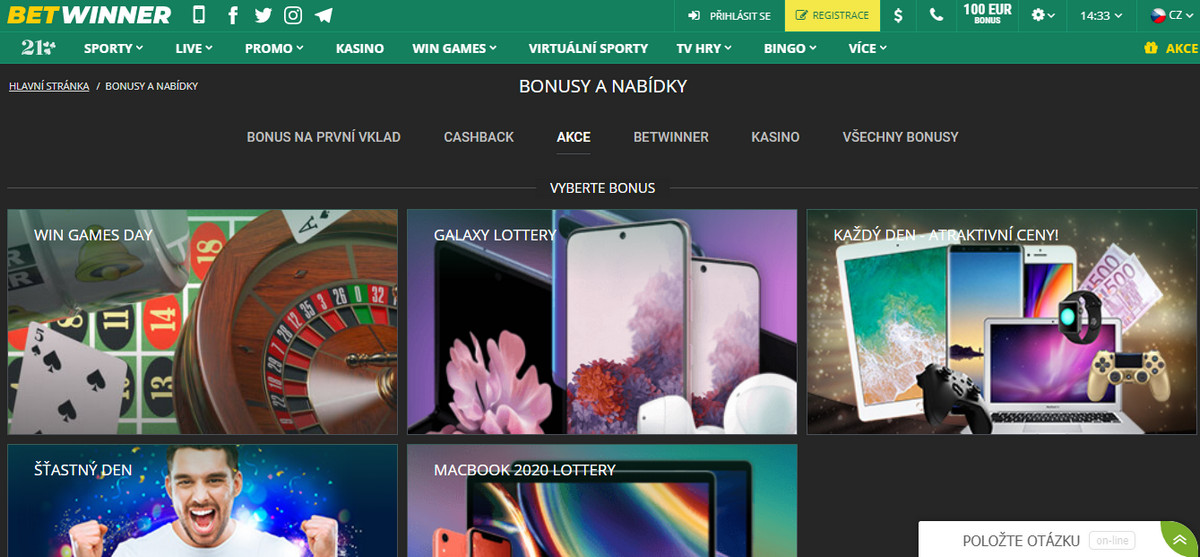Viewport: 1200px width, 557px height.
Task: Open the Galaxy Lottery promo card
Action: coord(602,321)
